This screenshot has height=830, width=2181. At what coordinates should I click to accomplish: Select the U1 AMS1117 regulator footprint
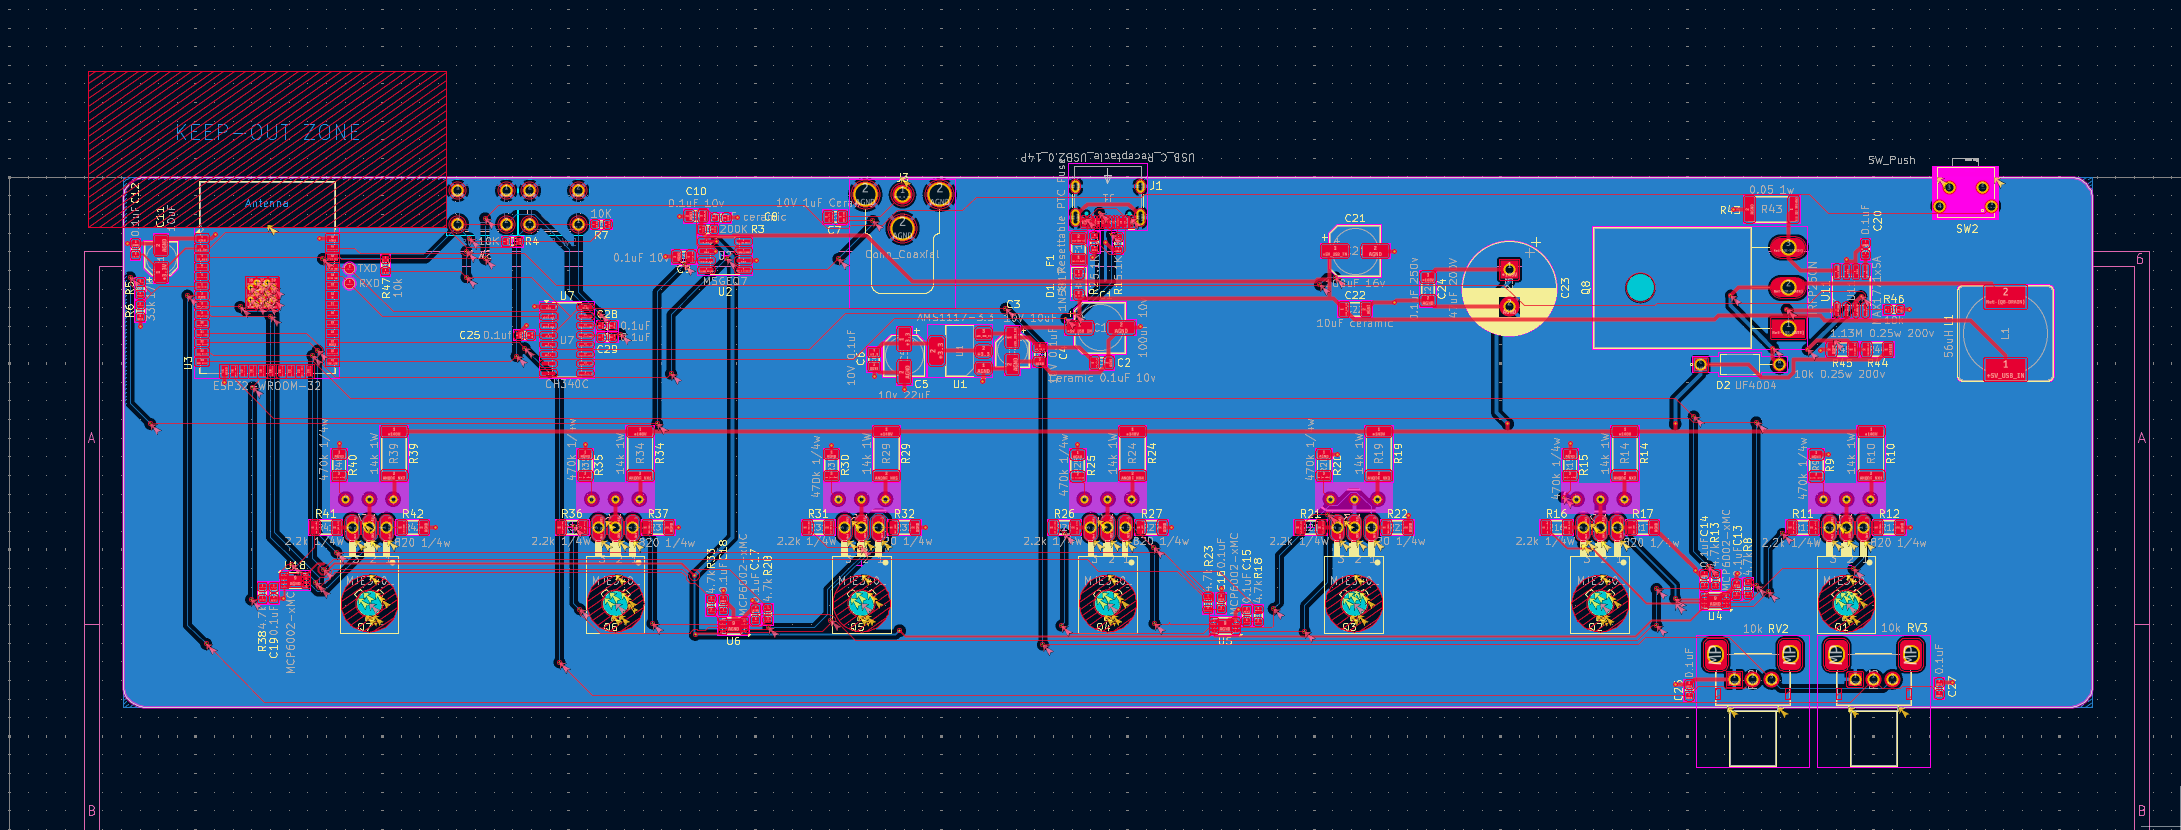960,352
